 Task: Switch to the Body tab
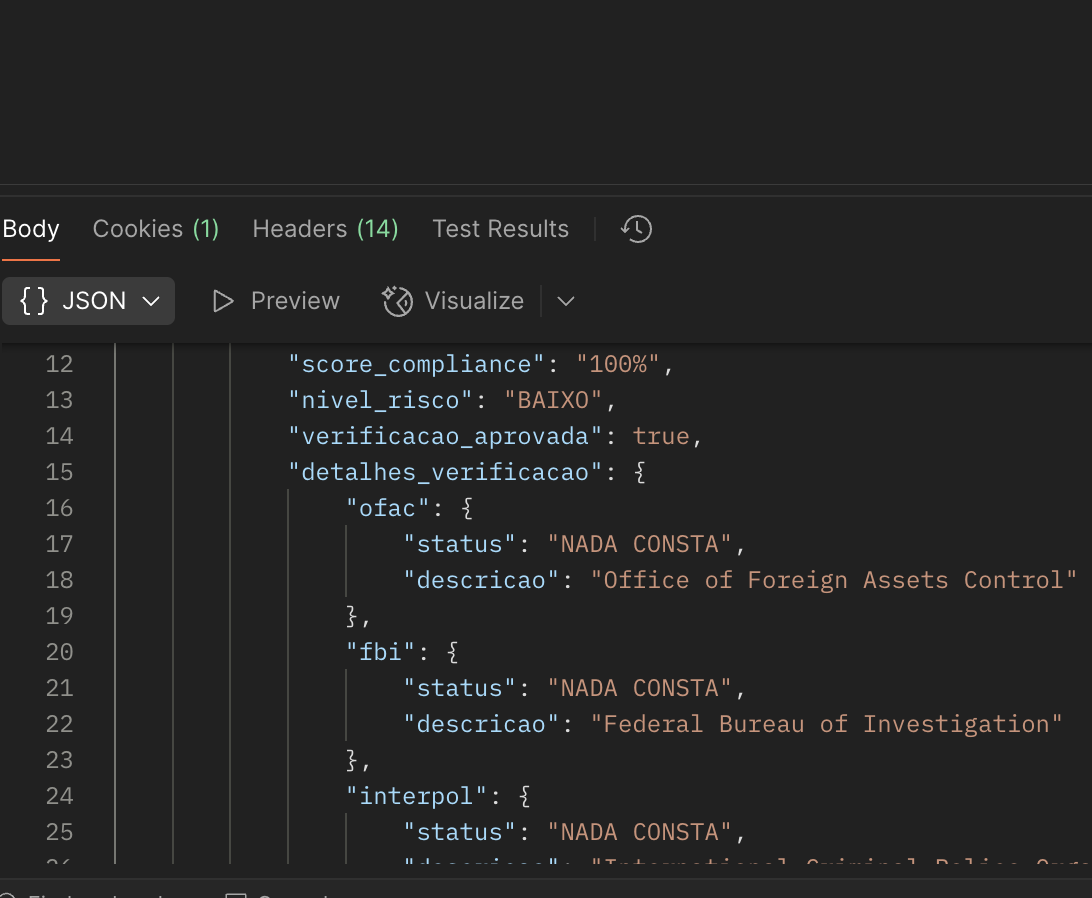pos(31,229)
